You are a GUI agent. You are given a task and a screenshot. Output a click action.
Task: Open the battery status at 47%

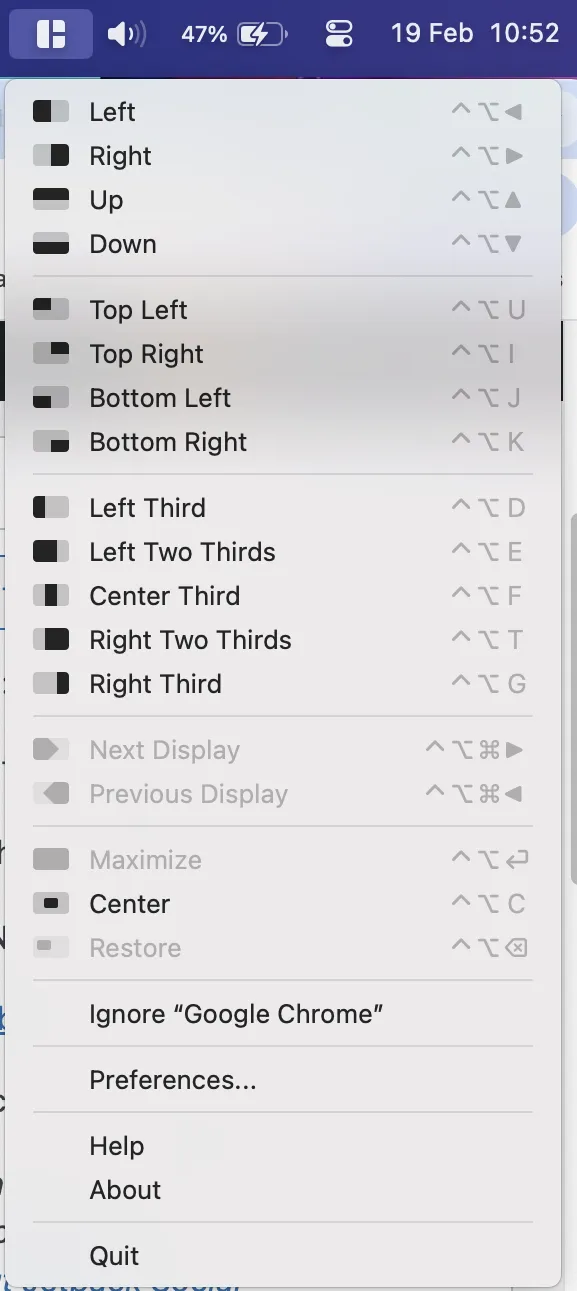coord(234,34)
